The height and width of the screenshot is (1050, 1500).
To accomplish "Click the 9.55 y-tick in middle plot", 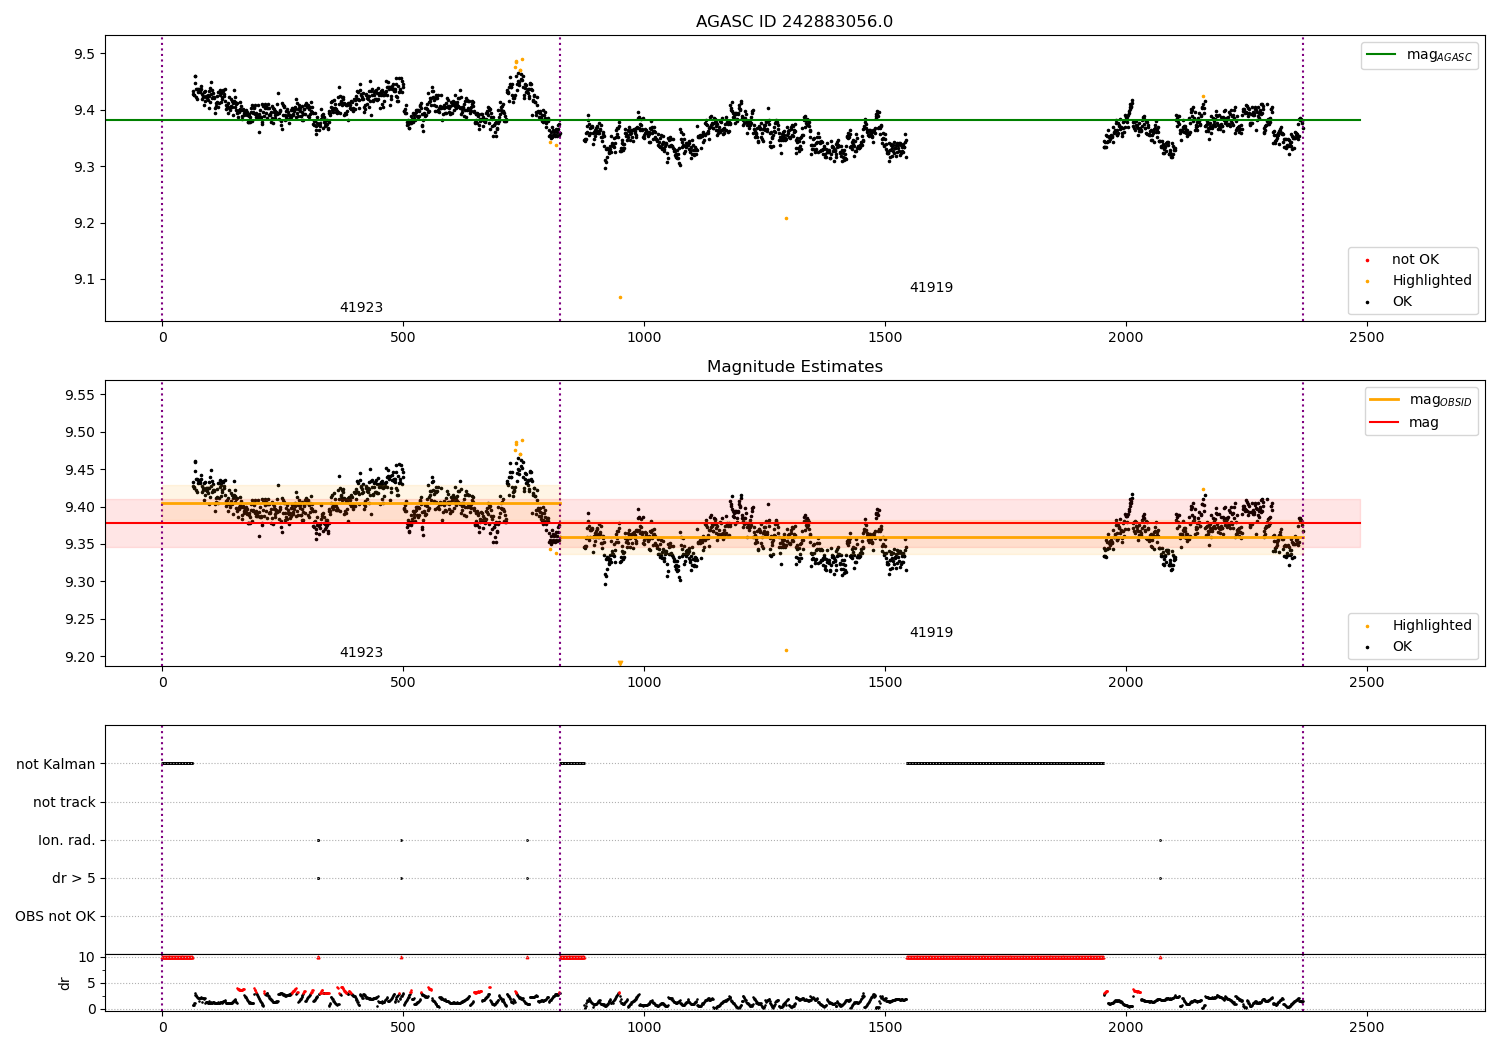I will pyautogui.click(x=80, y=395).
